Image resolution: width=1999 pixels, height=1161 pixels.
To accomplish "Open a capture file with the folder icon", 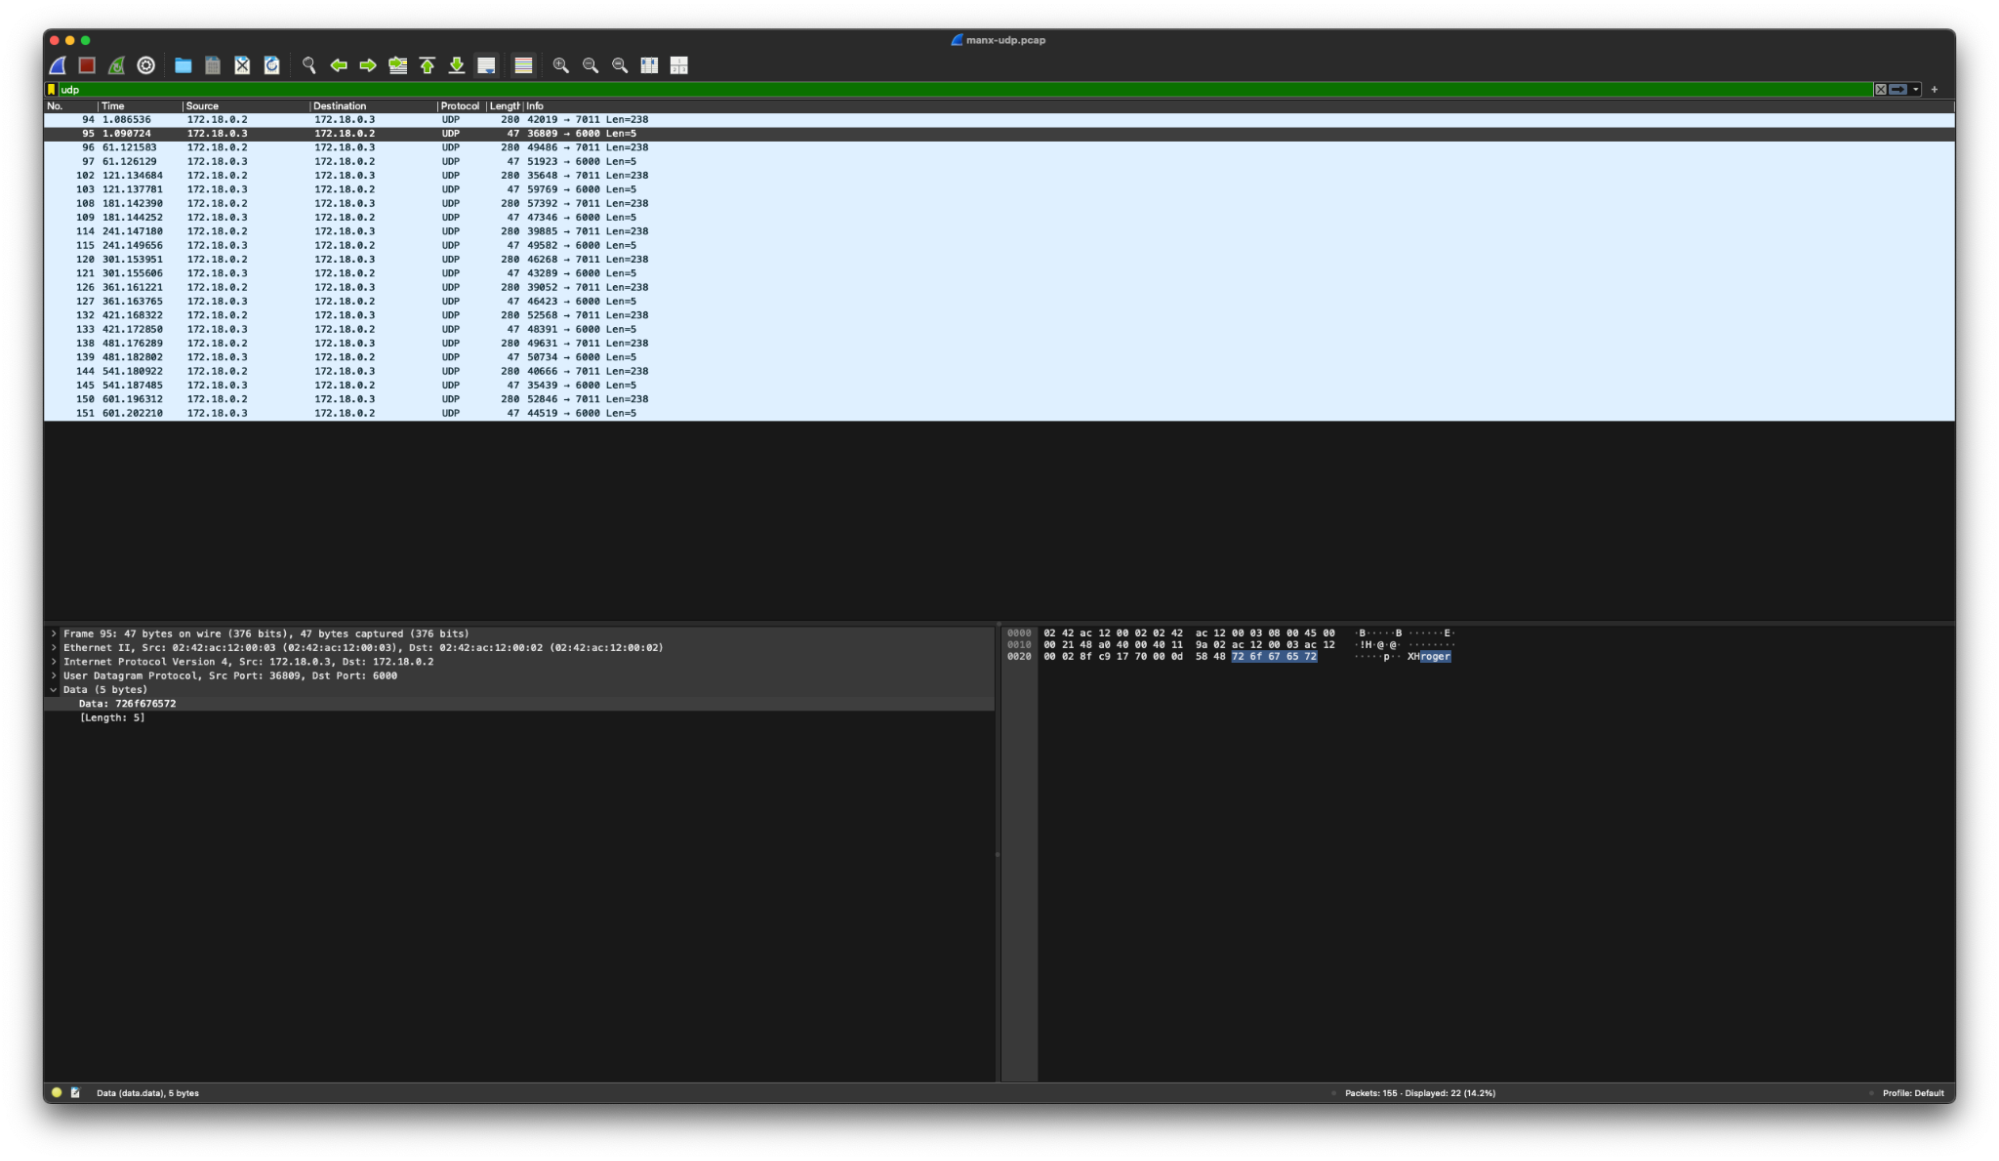I will 183,65.
